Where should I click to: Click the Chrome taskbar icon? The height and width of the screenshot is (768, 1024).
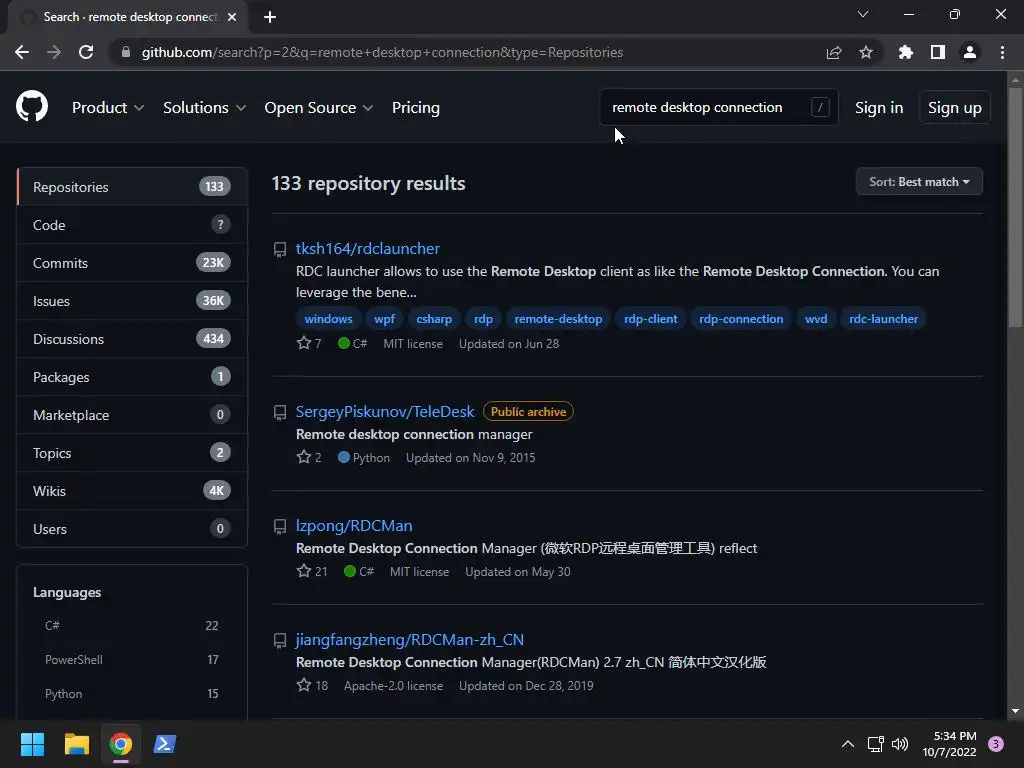pos(121,744)
